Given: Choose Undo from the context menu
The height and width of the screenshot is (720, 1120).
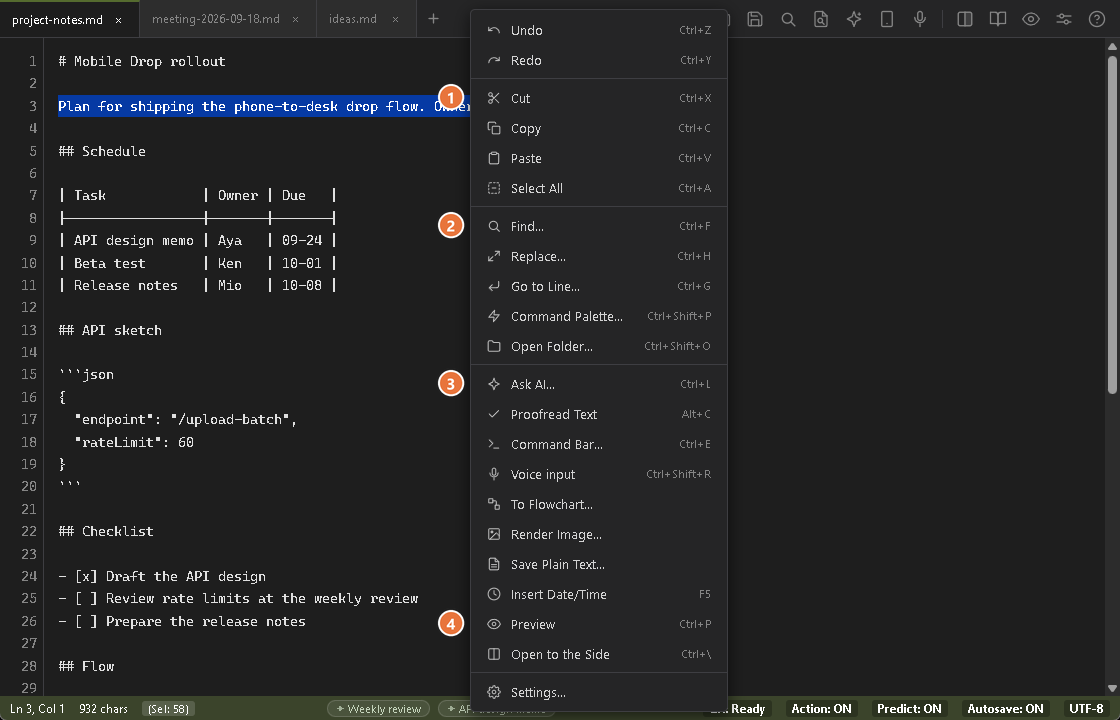Looking at the screenshot, I should pos(599,30).
